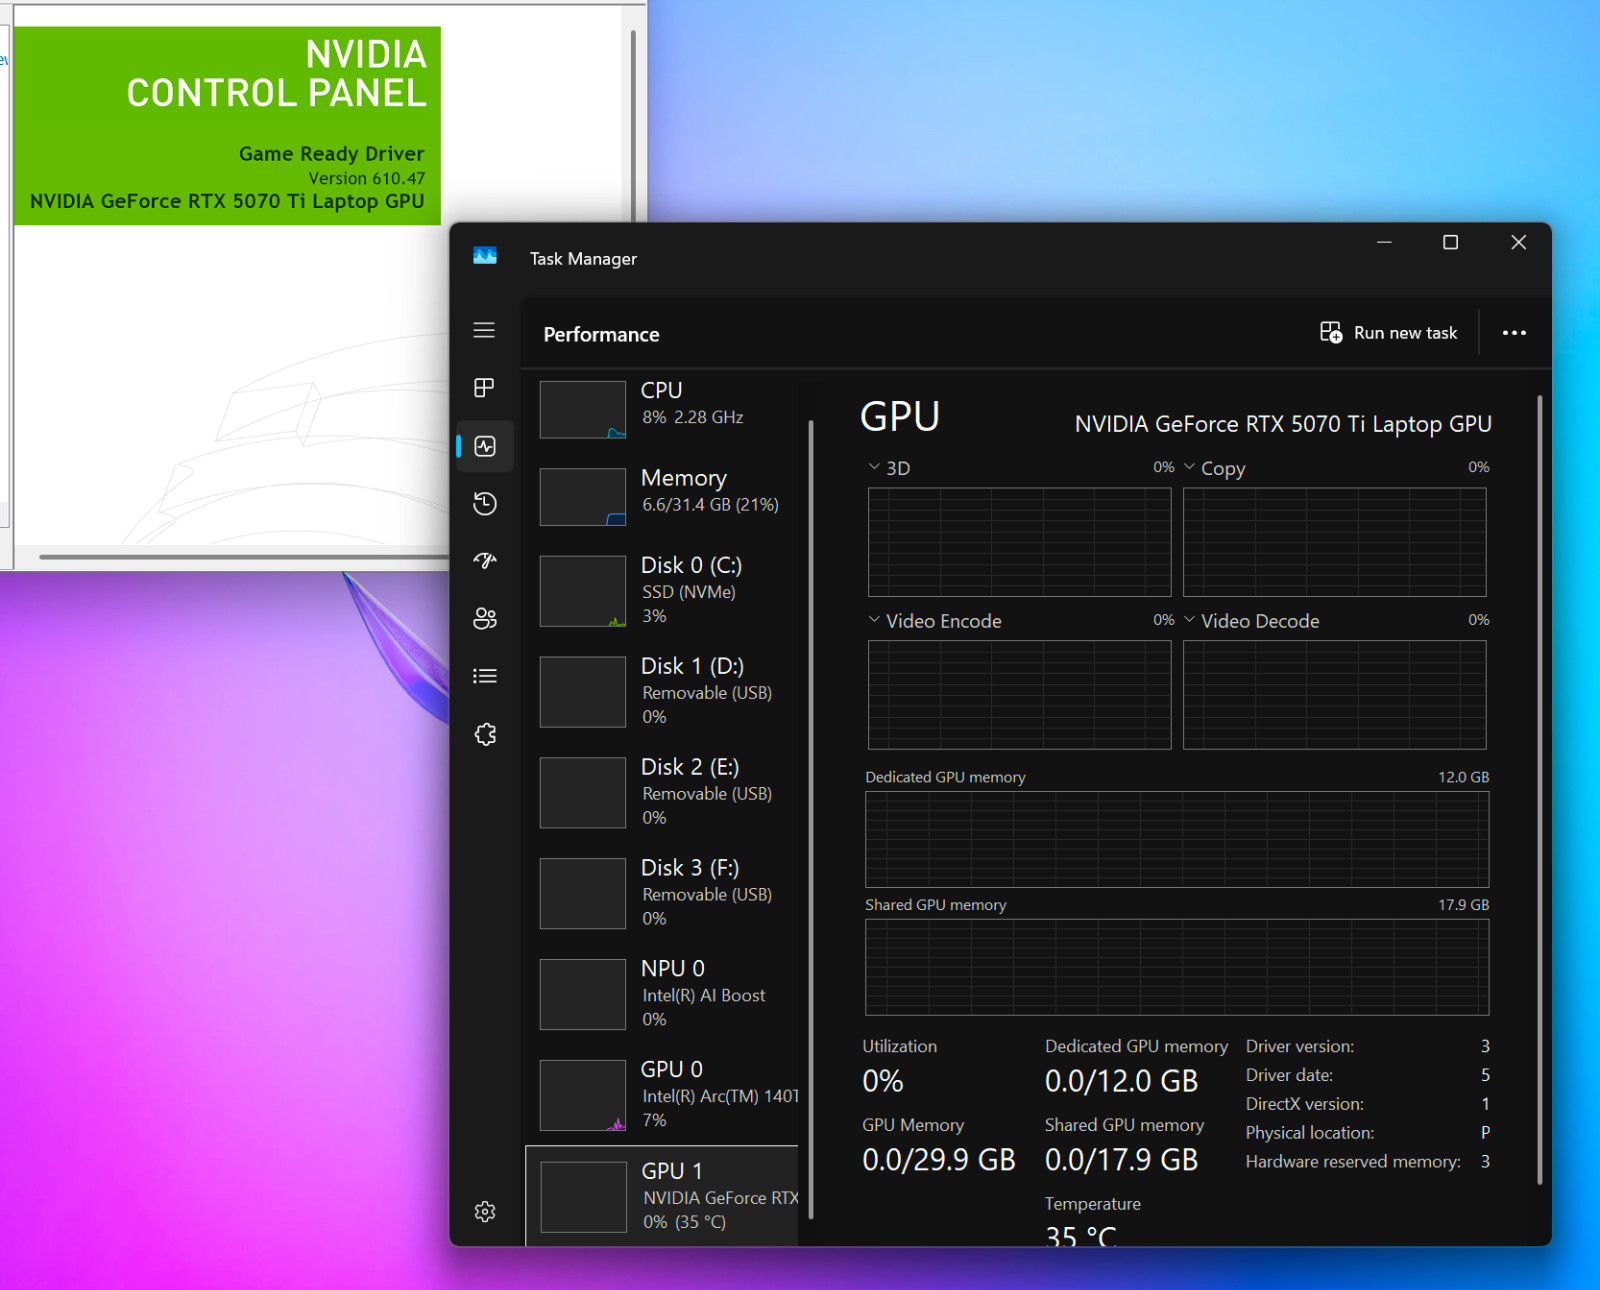Screen dimensions: 1600x1290
Task: Open the Task Manager hamburger navigation menu
Action: pos(484,331)
